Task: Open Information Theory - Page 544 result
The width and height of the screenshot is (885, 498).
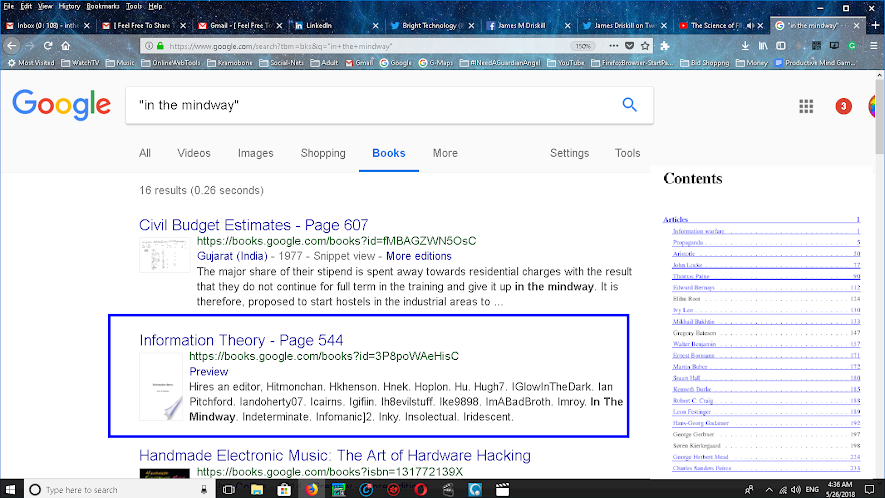Action: 241,340
